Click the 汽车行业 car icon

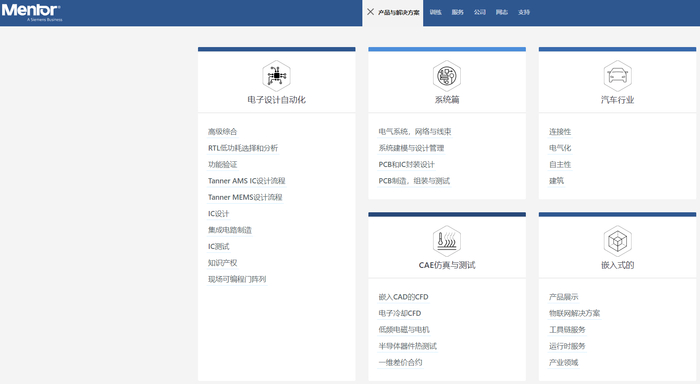click(x=617, y=76)
